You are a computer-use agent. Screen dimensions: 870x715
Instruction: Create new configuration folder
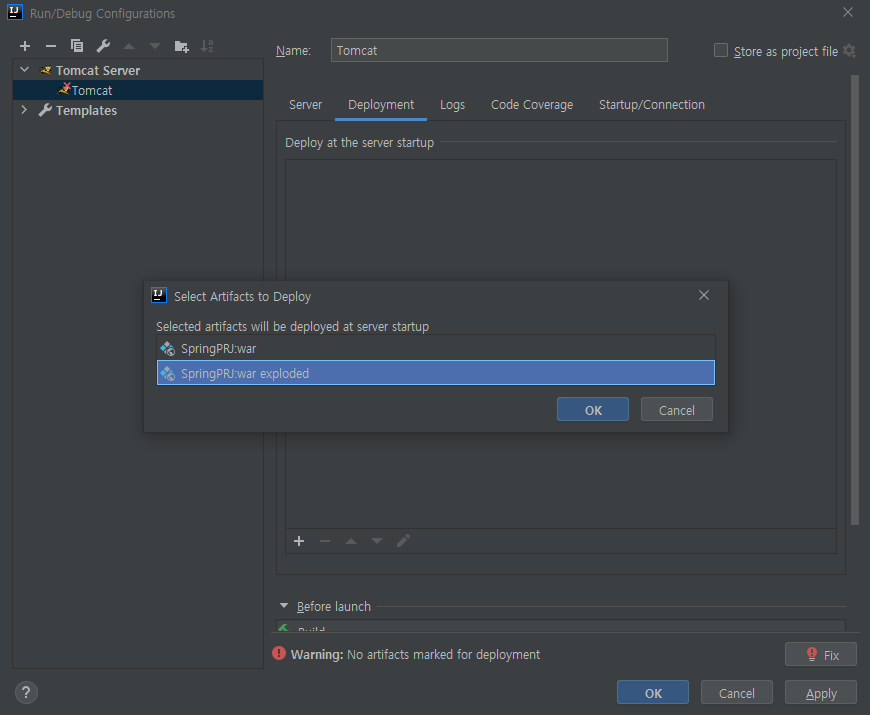point(181,46)
